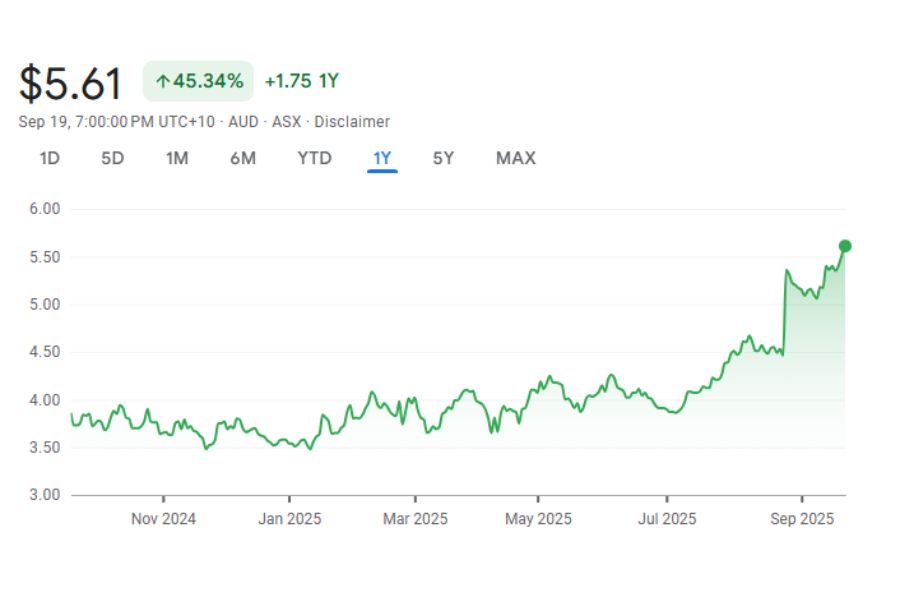Click the Jan 2025 axis label

(290, 519)
